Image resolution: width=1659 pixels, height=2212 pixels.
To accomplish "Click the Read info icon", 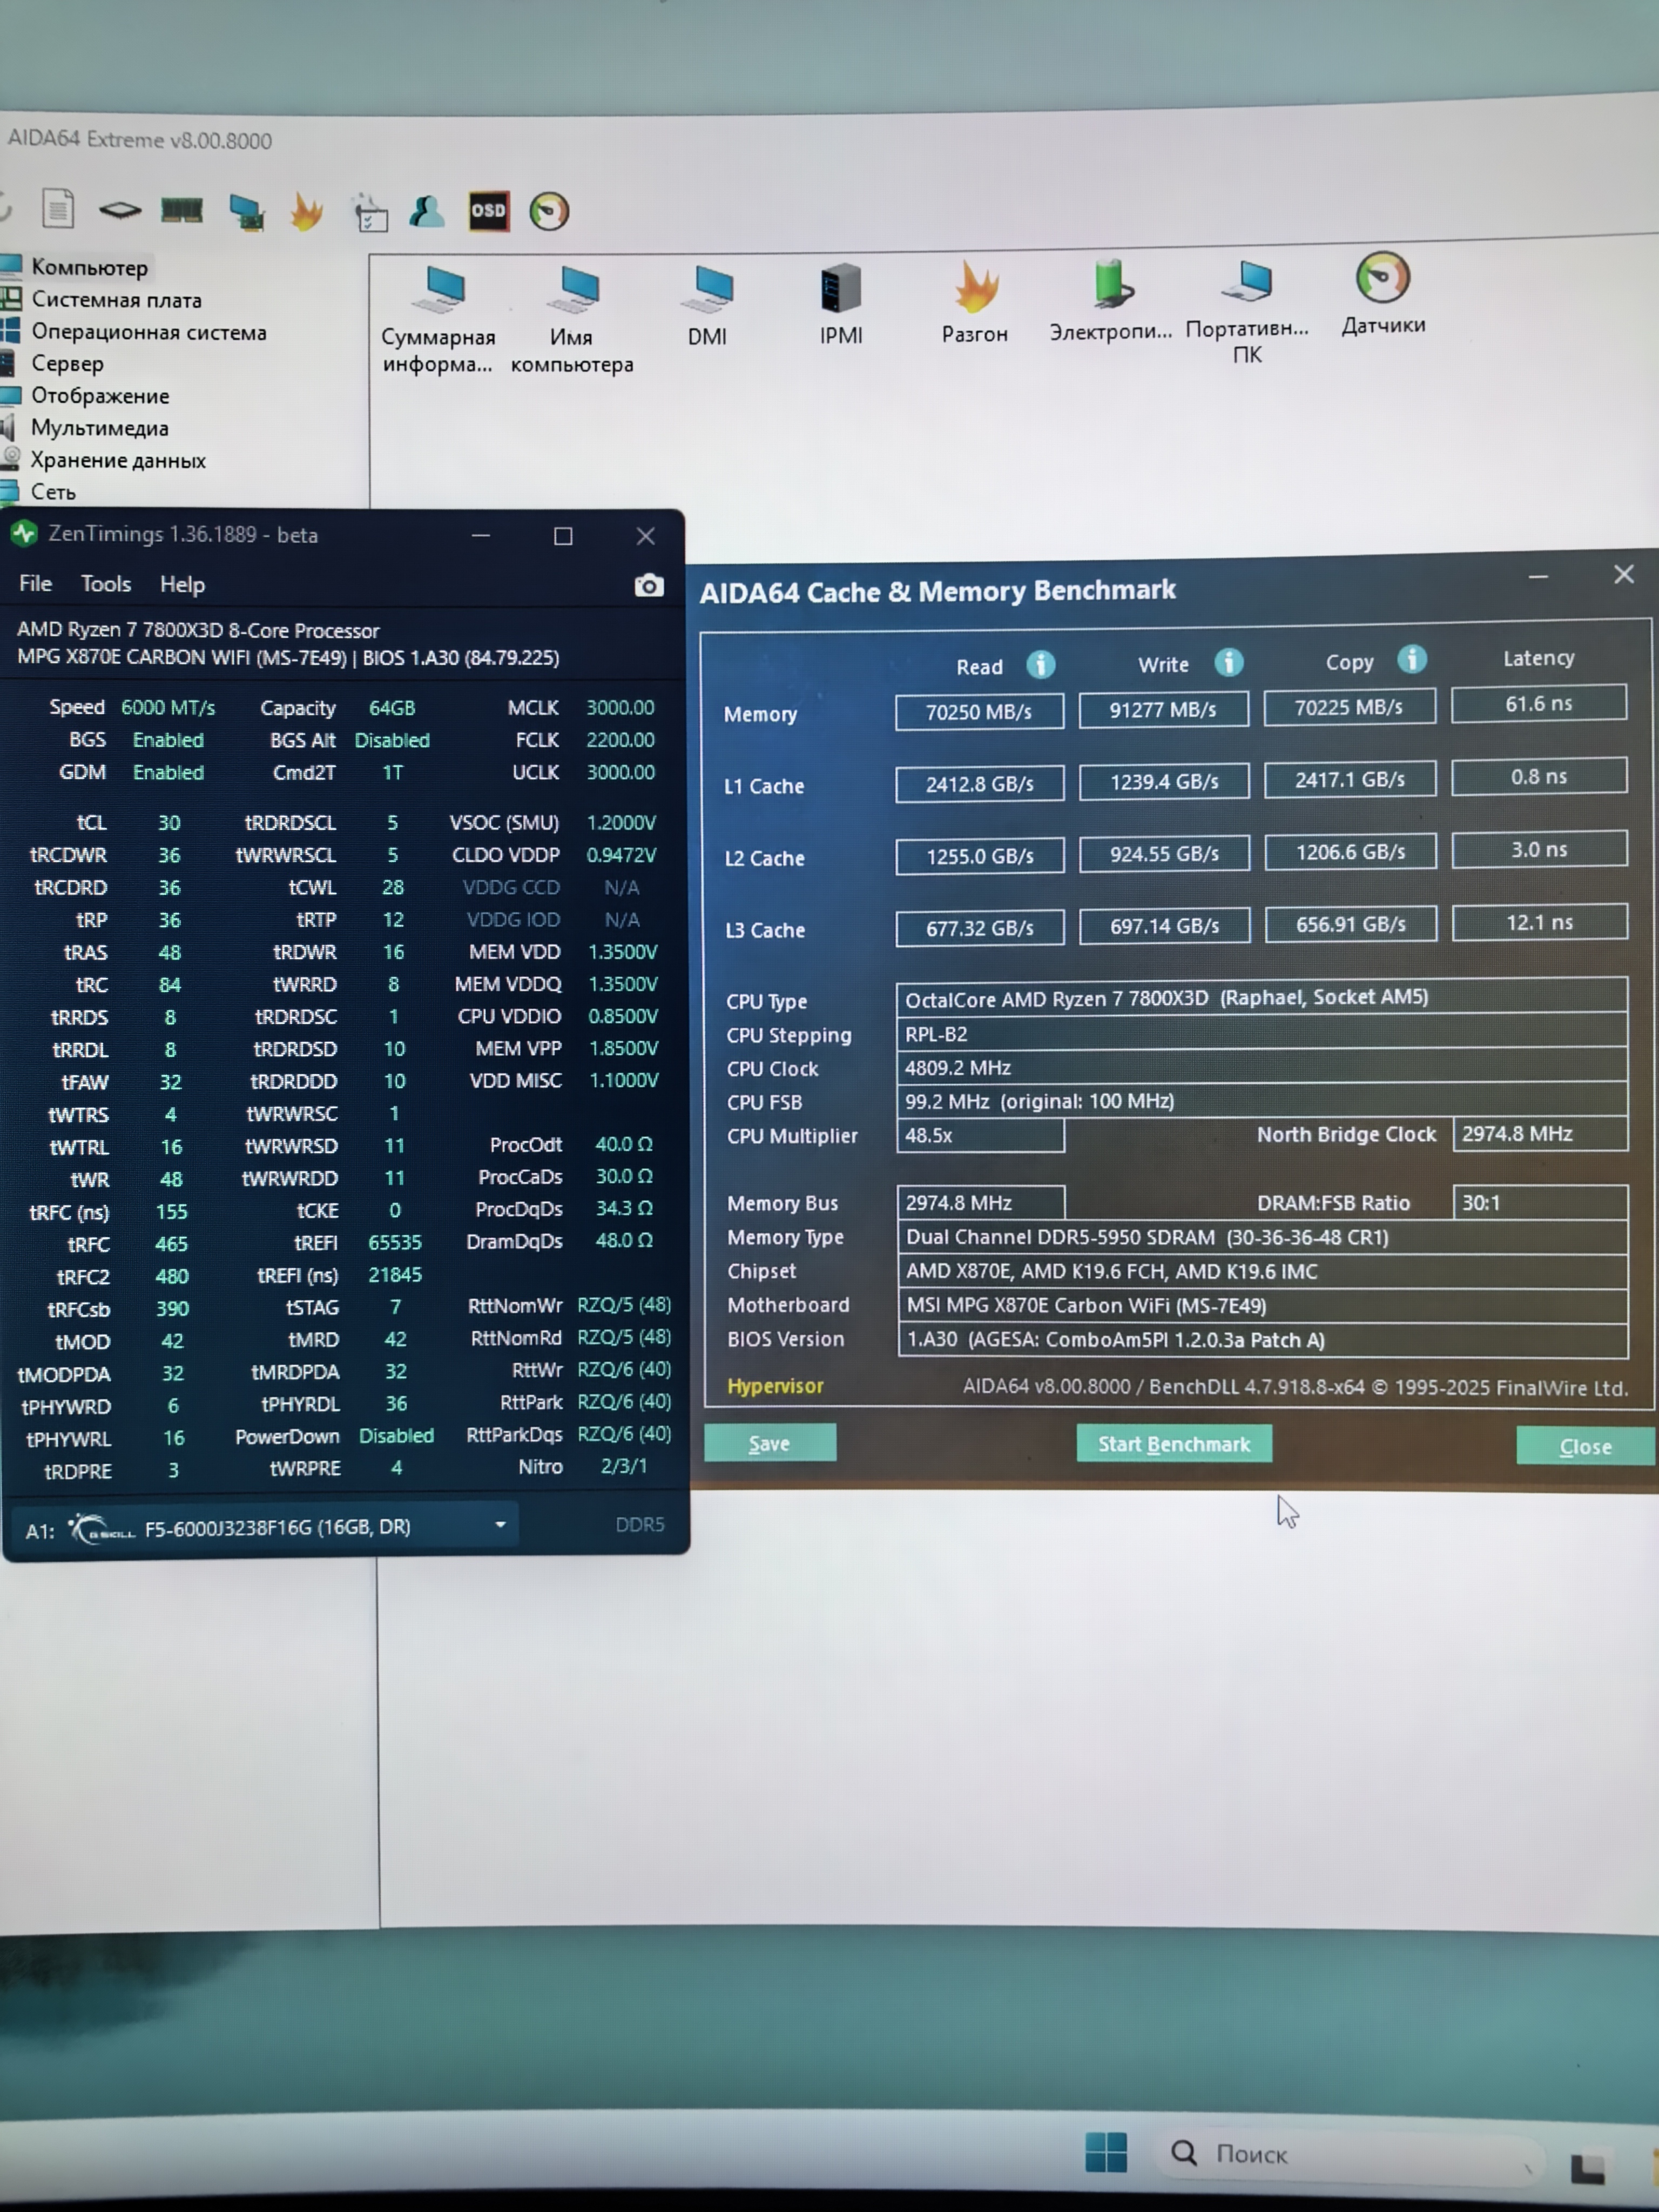I will (1040, 665).
